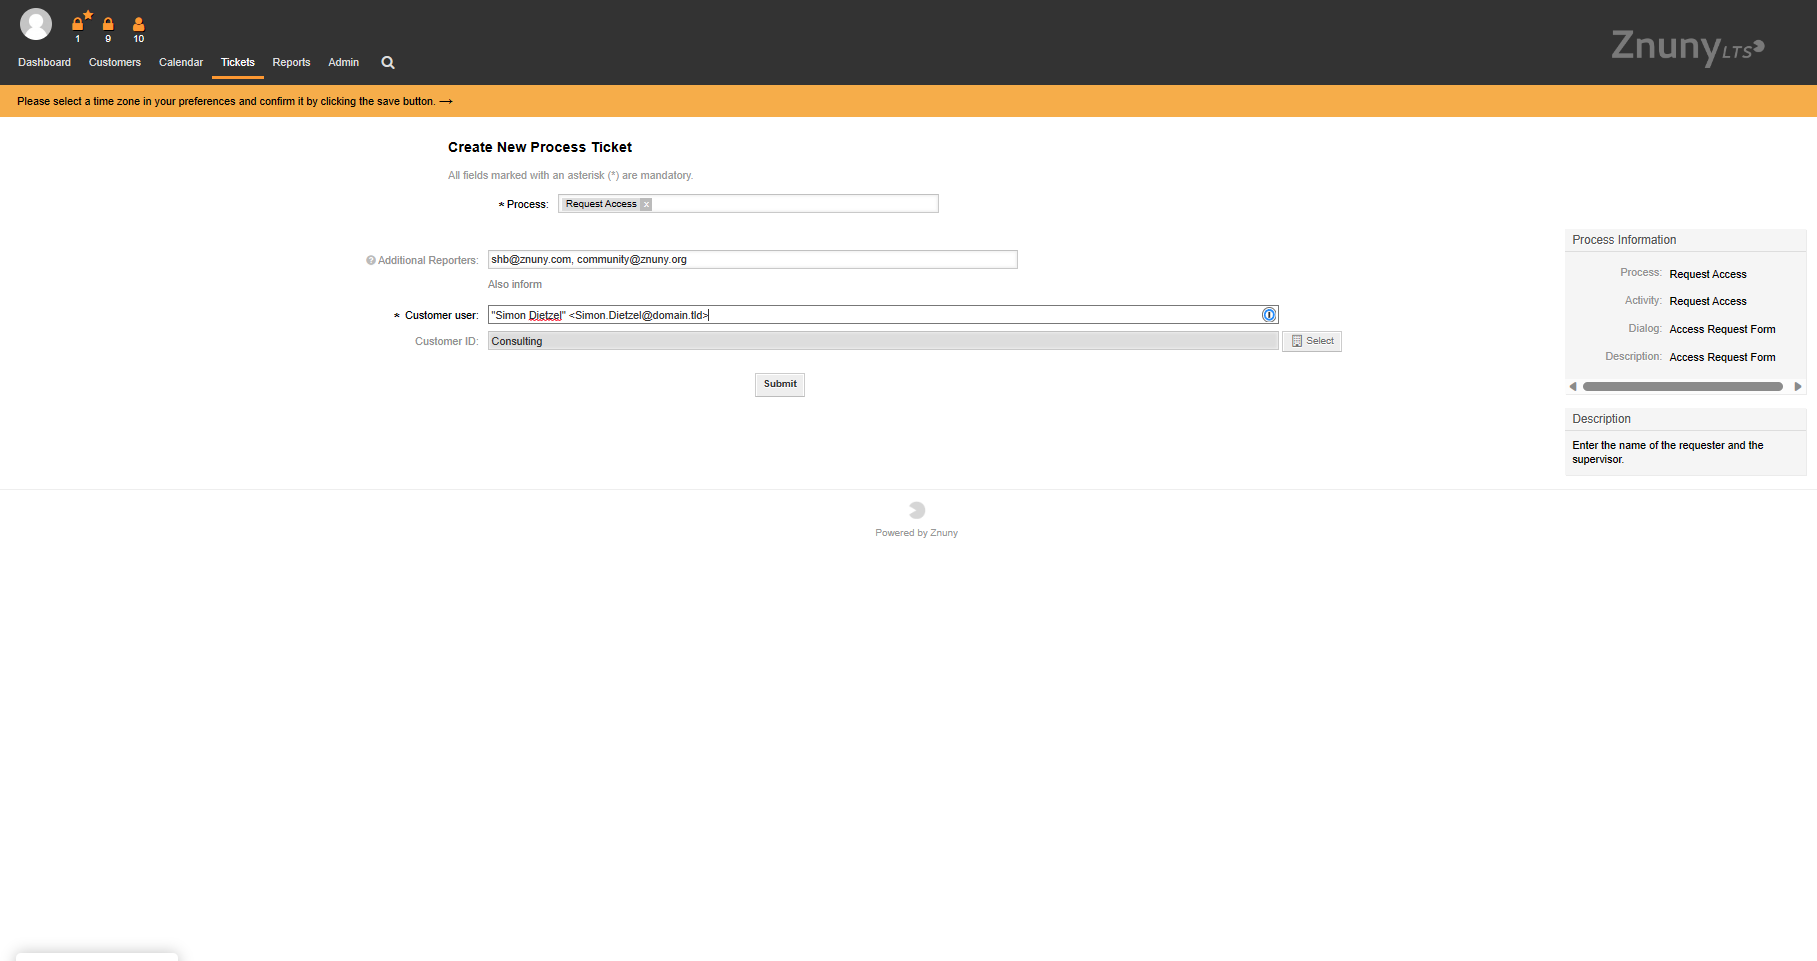Click the Znuny LTS logo
The width and height of the screenshot is (1817, 961).
point(1687,46)
